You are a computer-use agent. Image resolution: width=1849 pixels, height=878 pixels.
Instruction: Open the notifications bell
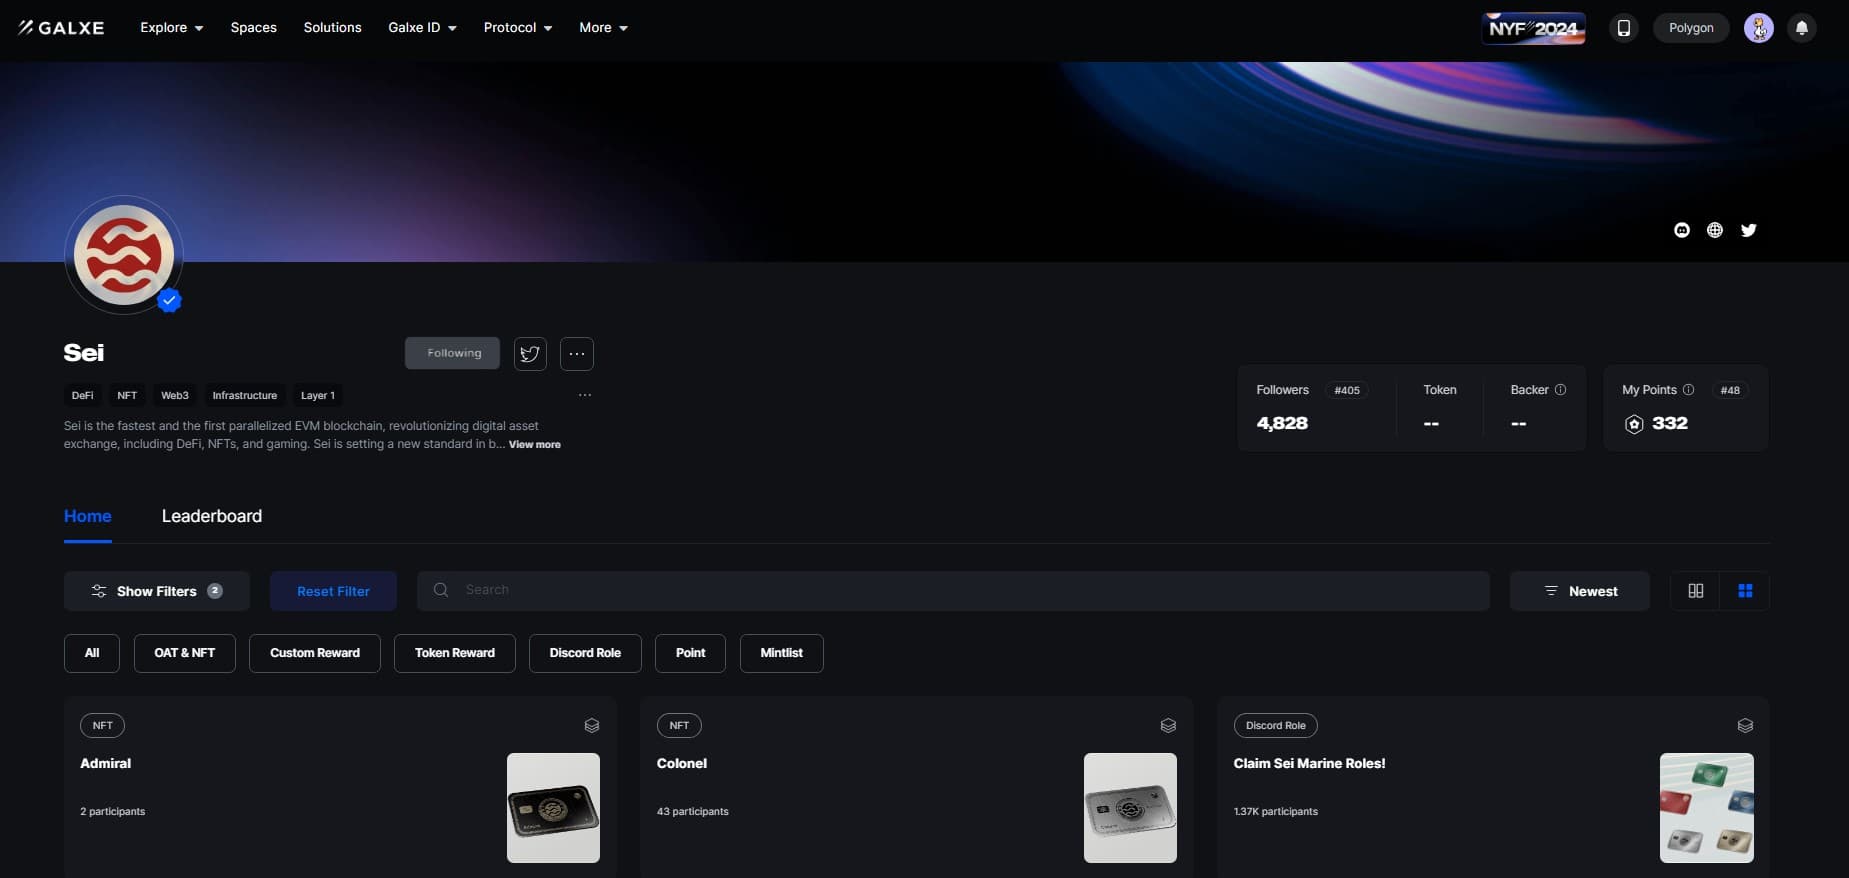click(x=1802, y=28)
